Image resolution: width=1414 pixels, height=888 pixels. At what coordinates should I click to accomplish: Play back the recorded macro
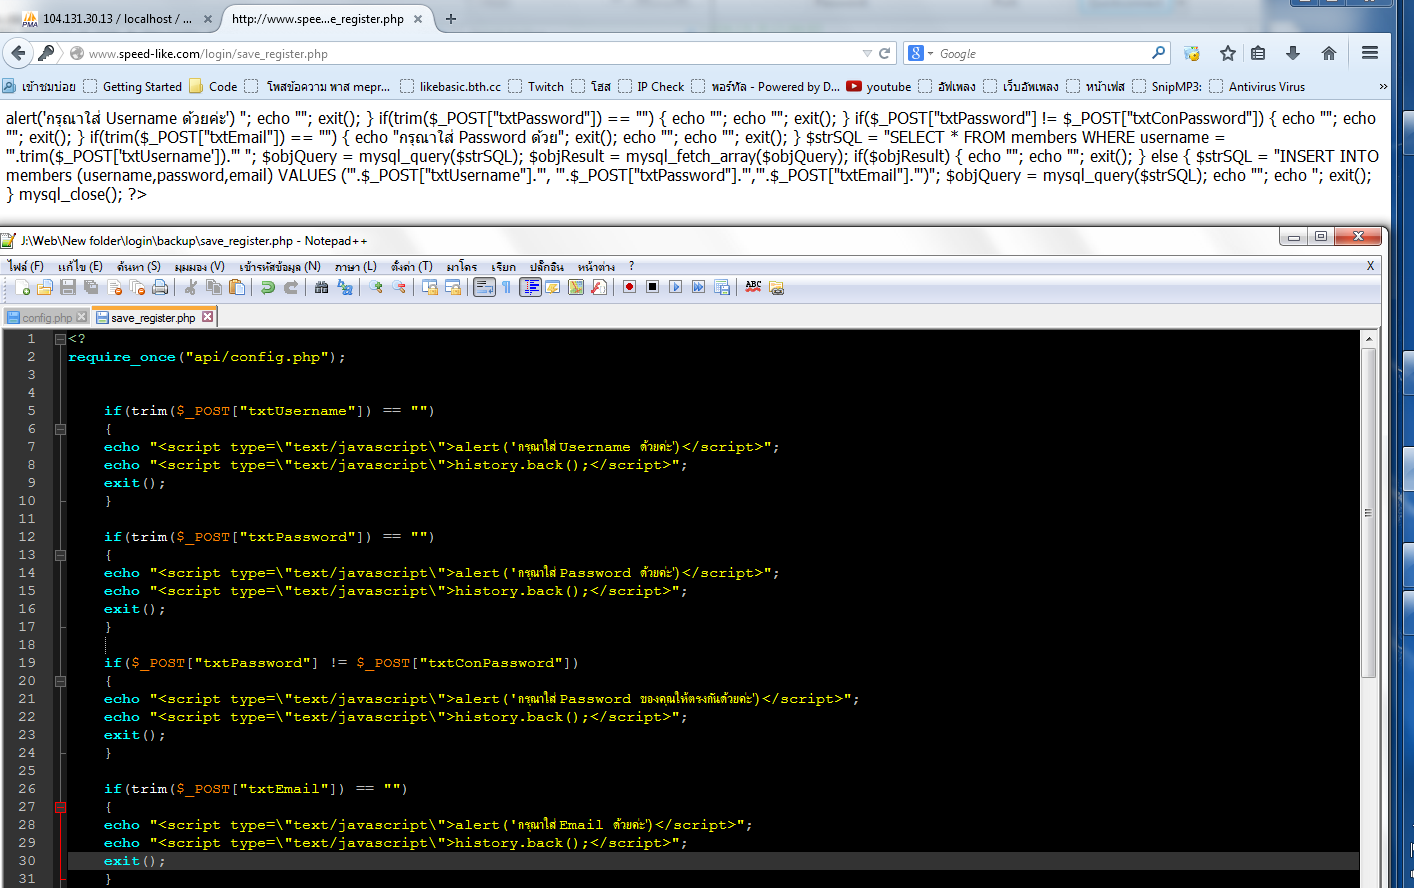(x=675, y=288)
